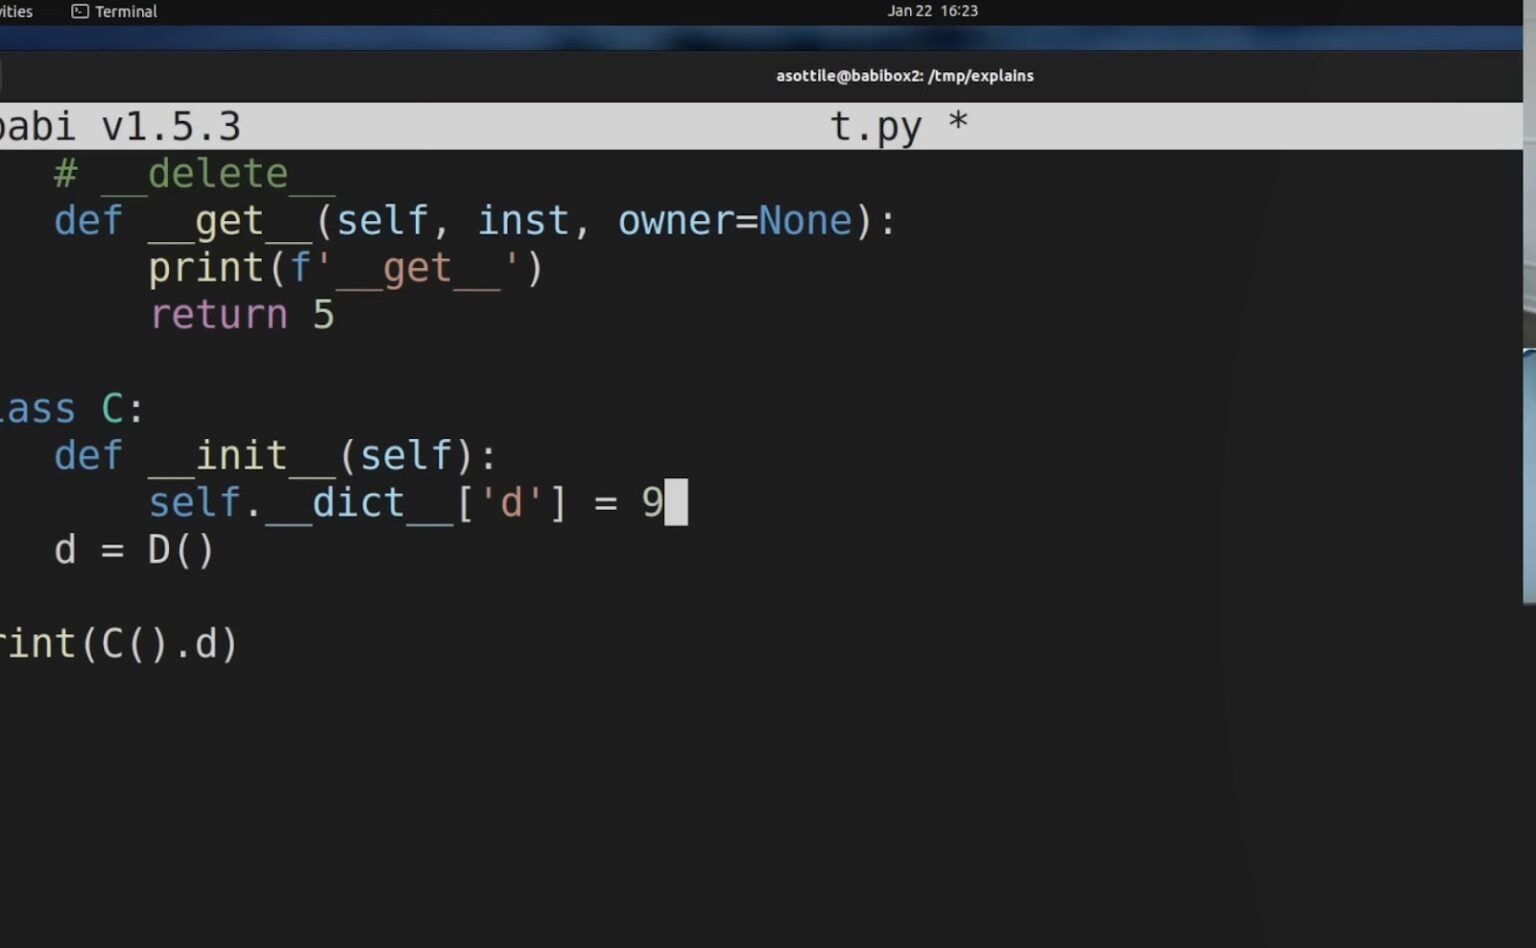Click the __delete__ comment line
This screenshot has height=948, width=1536.
195,172
